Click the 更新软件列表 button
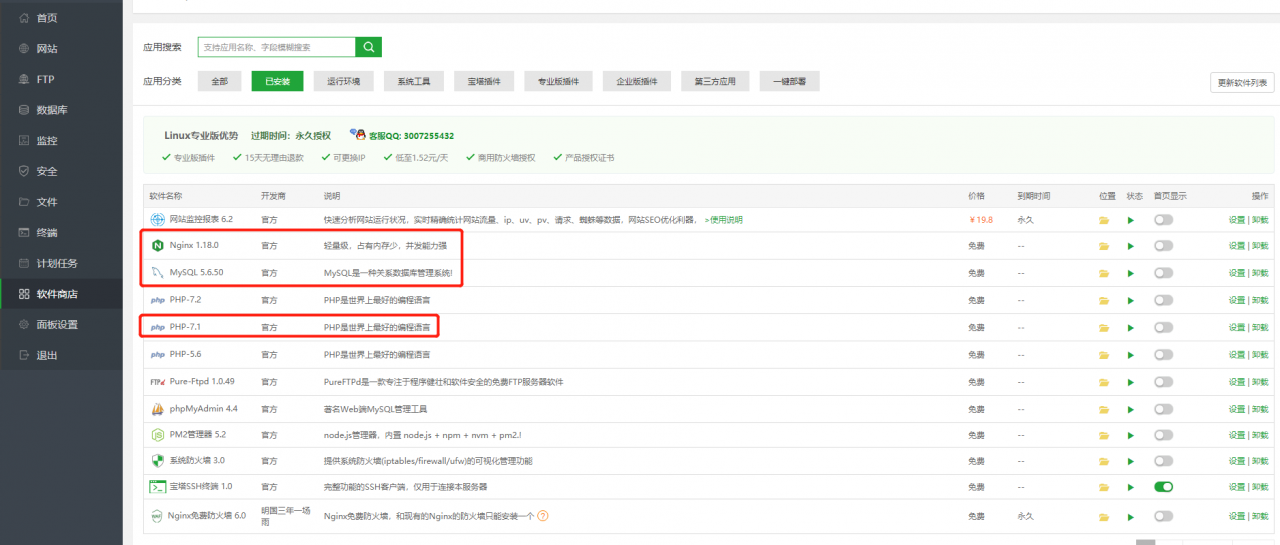The image size is (1280, 545). pyautogui.click(x=1242, y=82)
